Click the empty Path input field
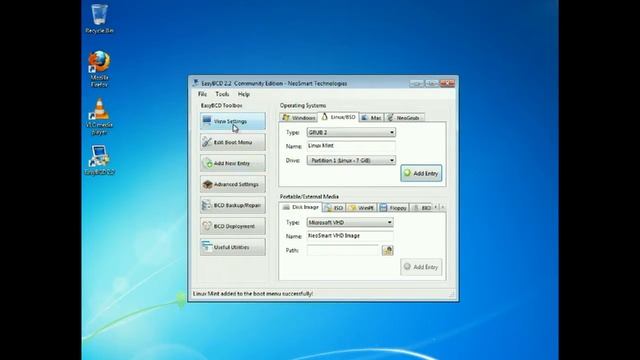 (343, 250)
